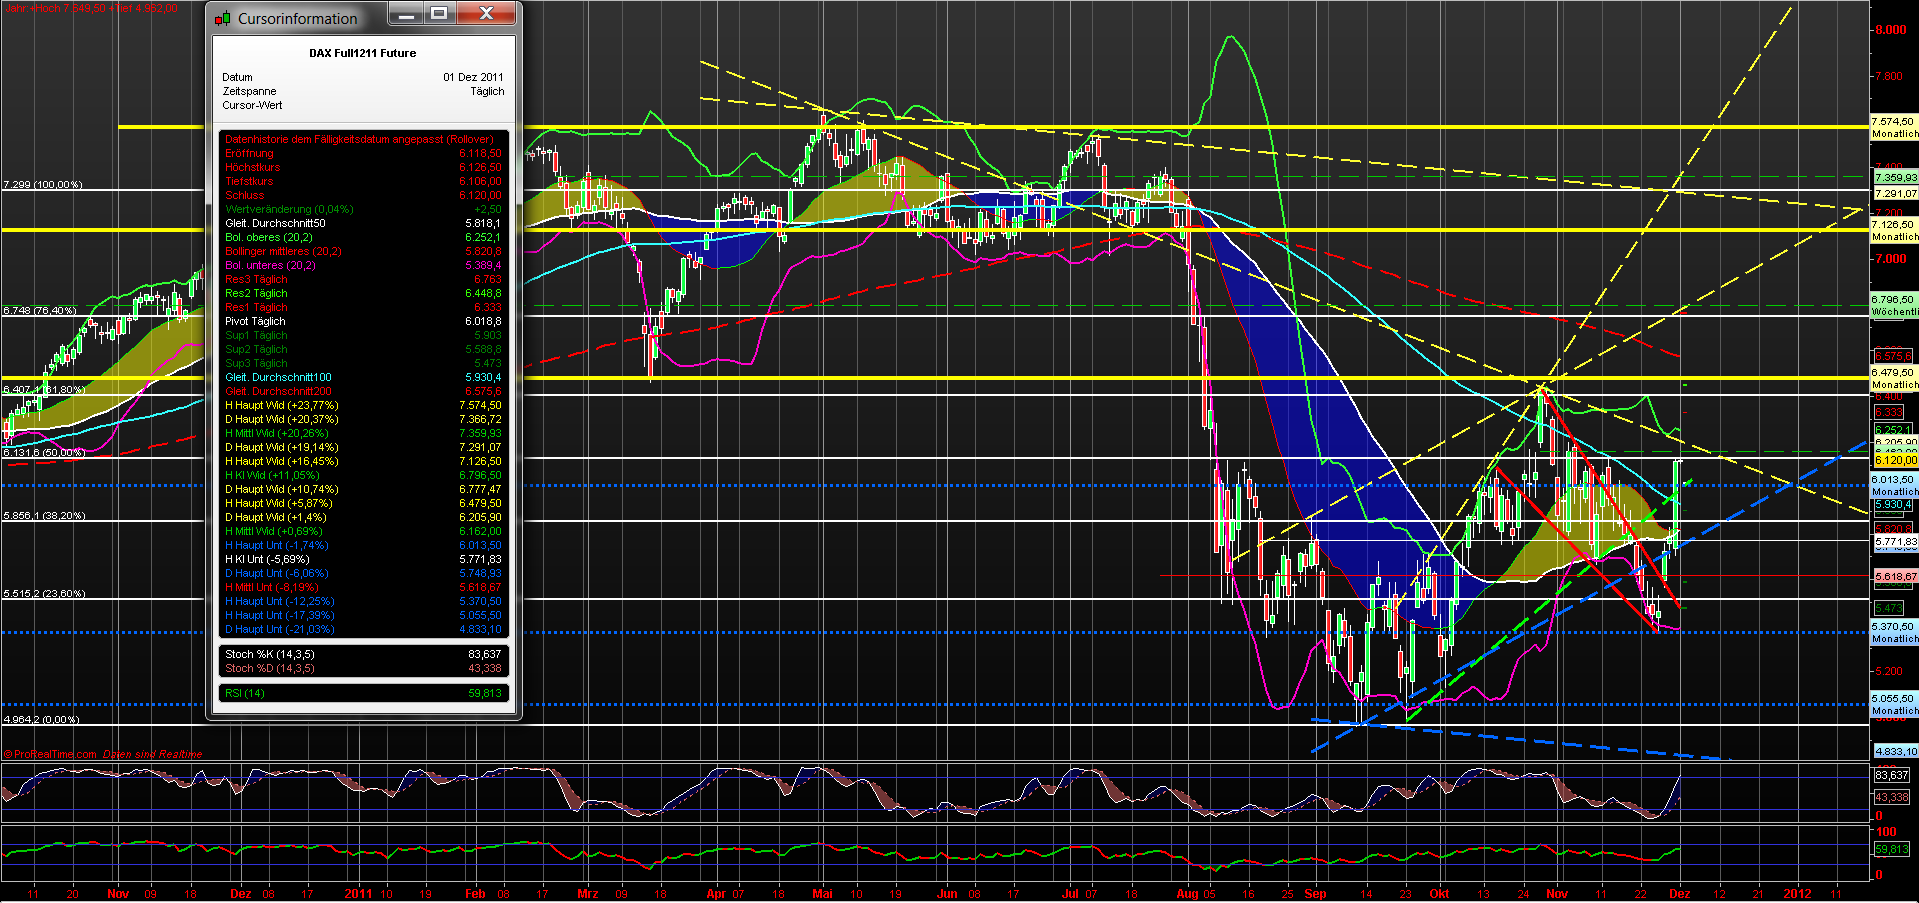Open the ProRealTime.com copyright link

tap(48, 753)
